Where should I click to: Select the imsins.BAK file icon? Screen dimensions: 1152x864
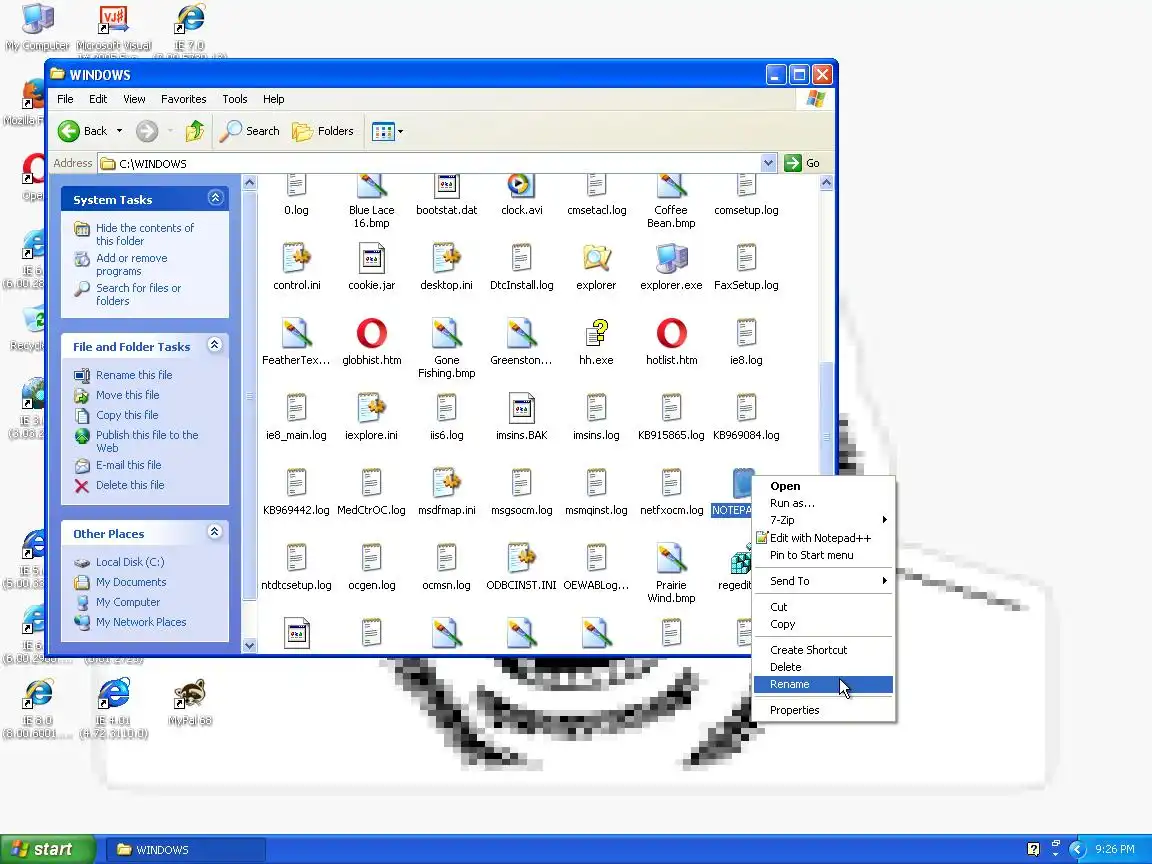point(522,408)
